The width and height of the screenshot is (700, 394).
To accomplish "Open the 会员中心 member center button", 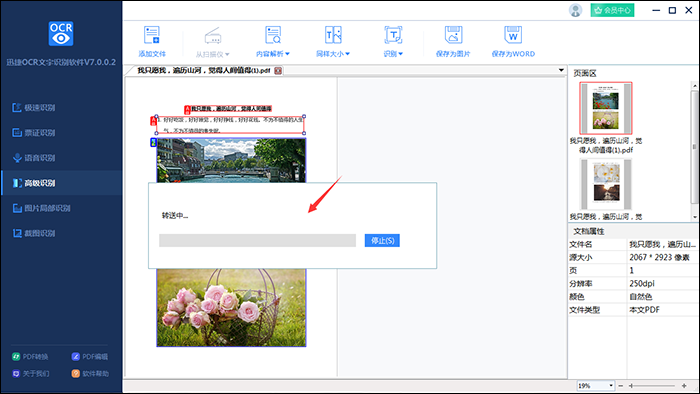I will pos(612,10).
